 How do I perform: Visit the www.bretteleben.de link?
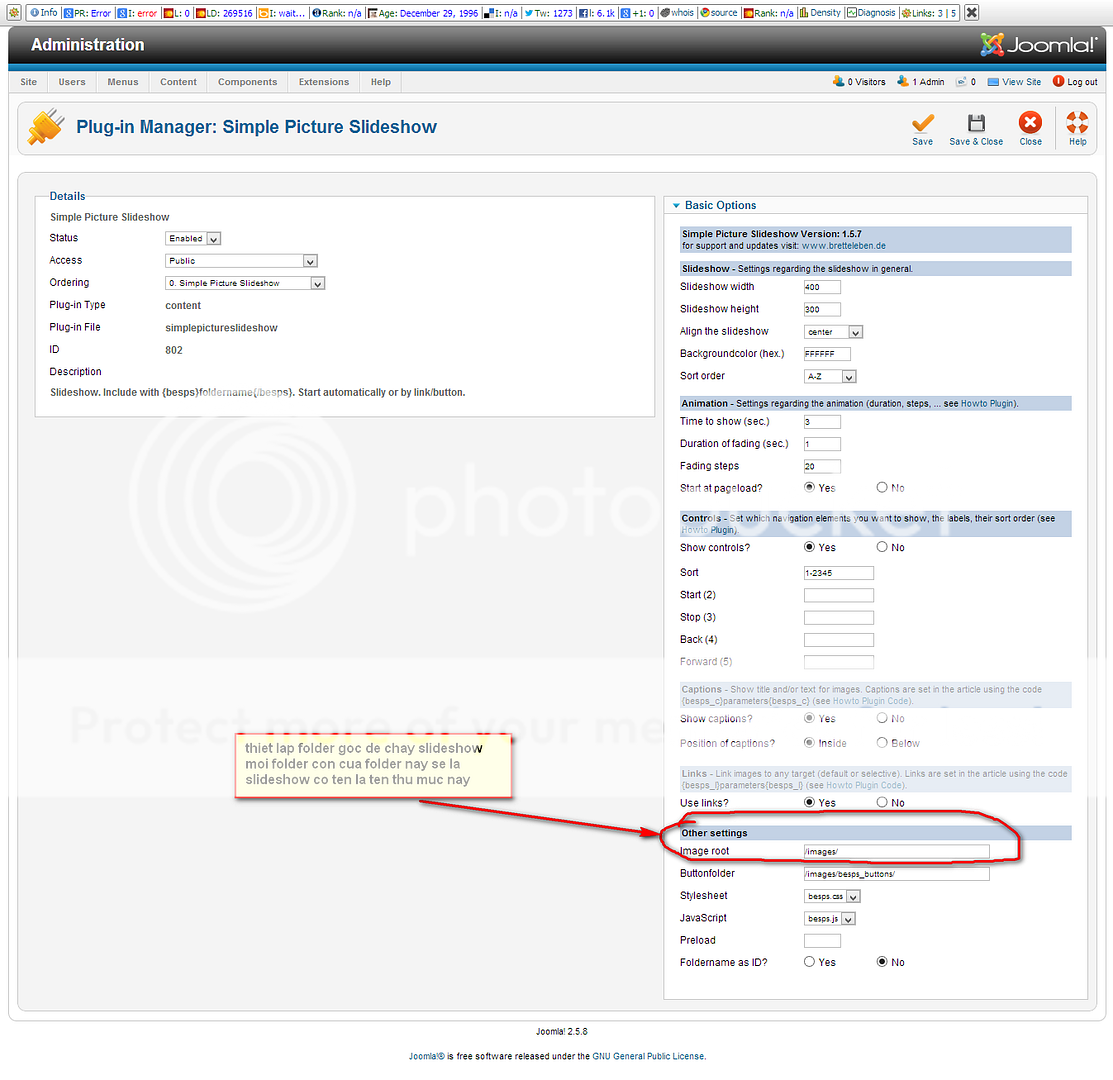(844, 245)
